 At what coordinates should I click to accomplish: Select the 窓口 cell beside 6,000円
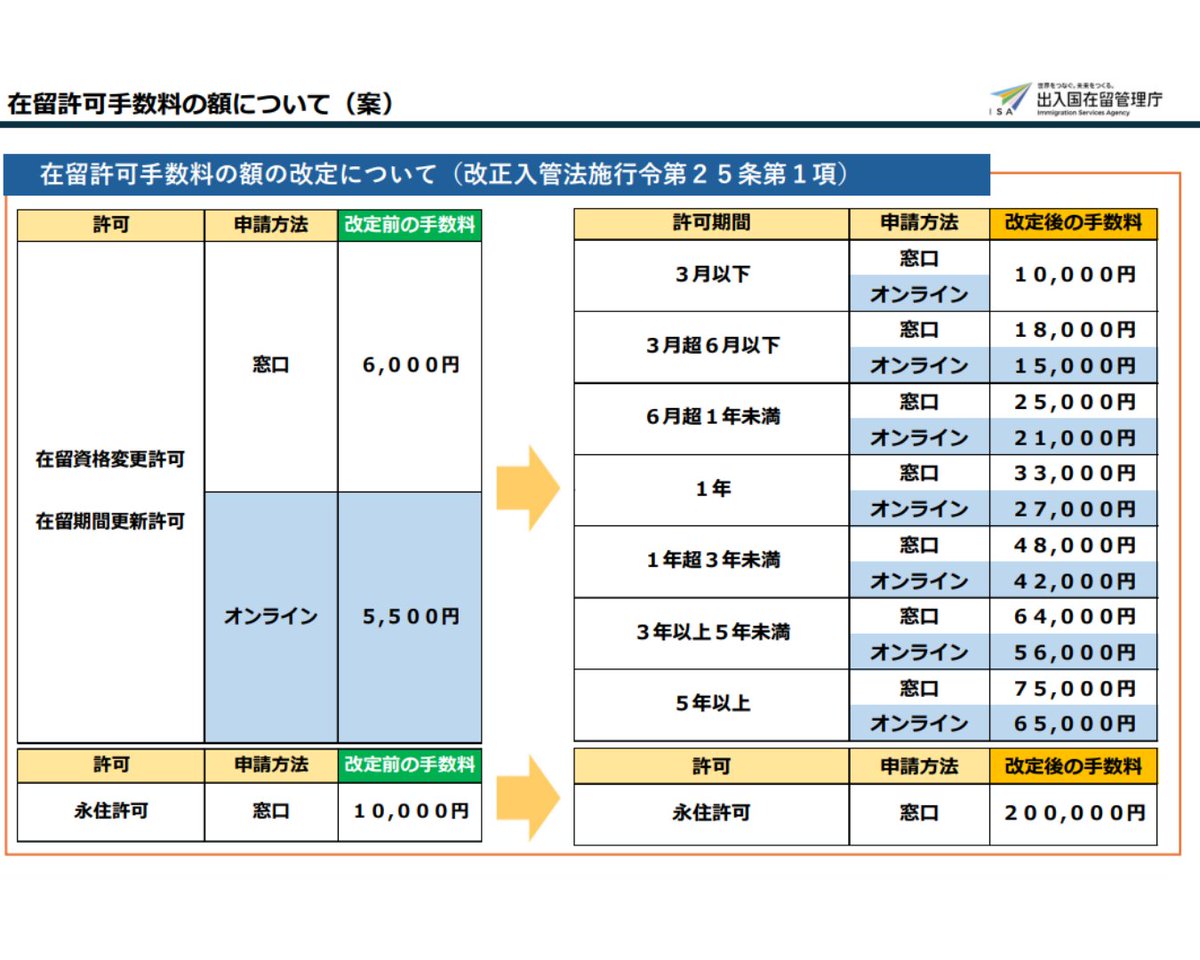pyautogui.click(x=271, y=366)
